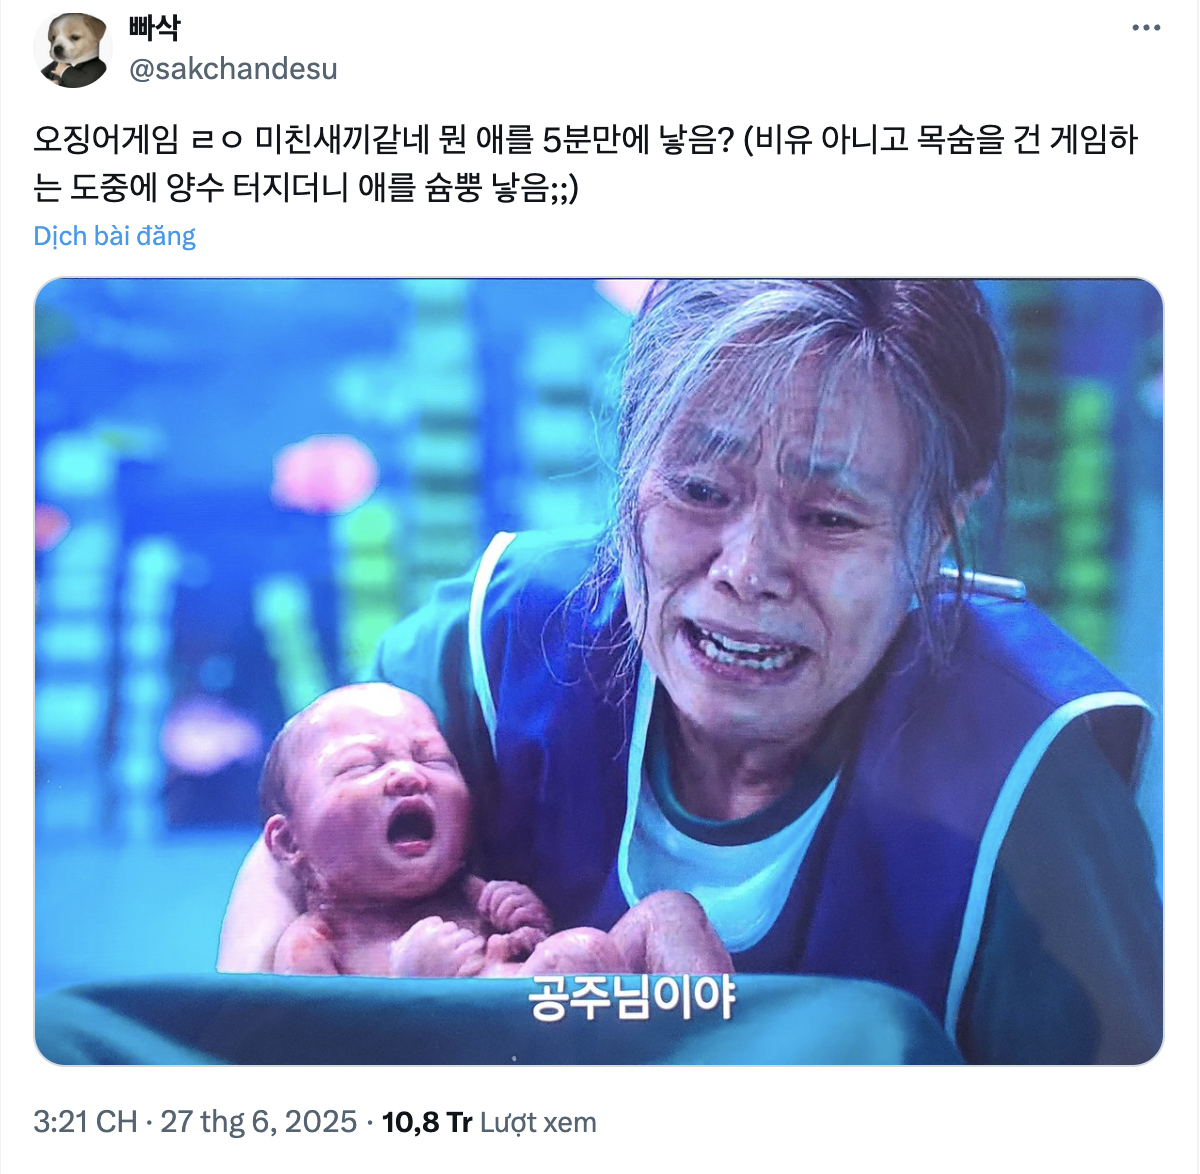Image resolution: width=1200 pixels, height=1174 pixels.
Task: Click the Lượt xem views label
Action: point(538,1122)
